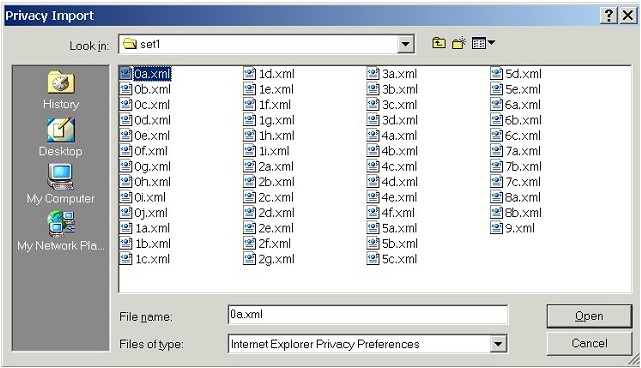Open the View menu button
This screenshot has width=641, height=368.
coord(483,43)
